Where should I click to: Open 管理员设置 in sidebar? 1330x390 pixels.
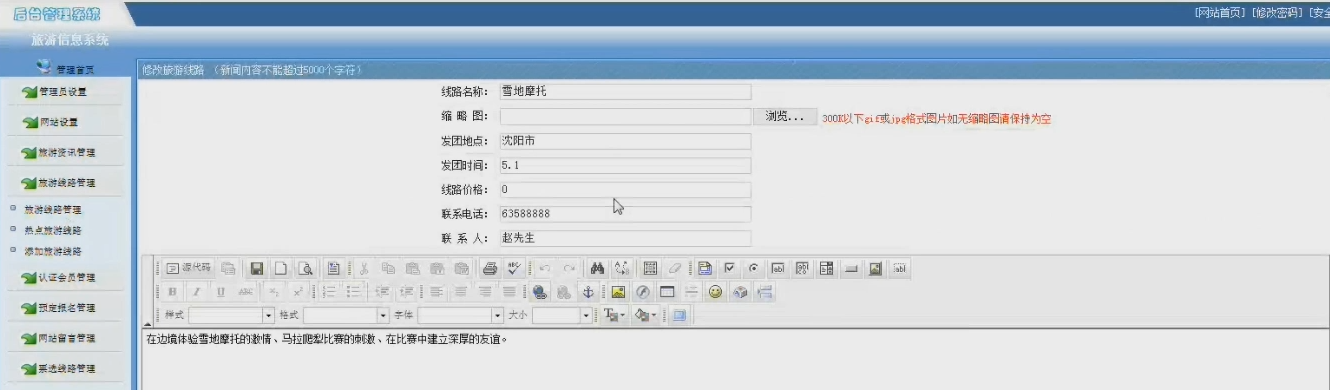coord(62,92)
